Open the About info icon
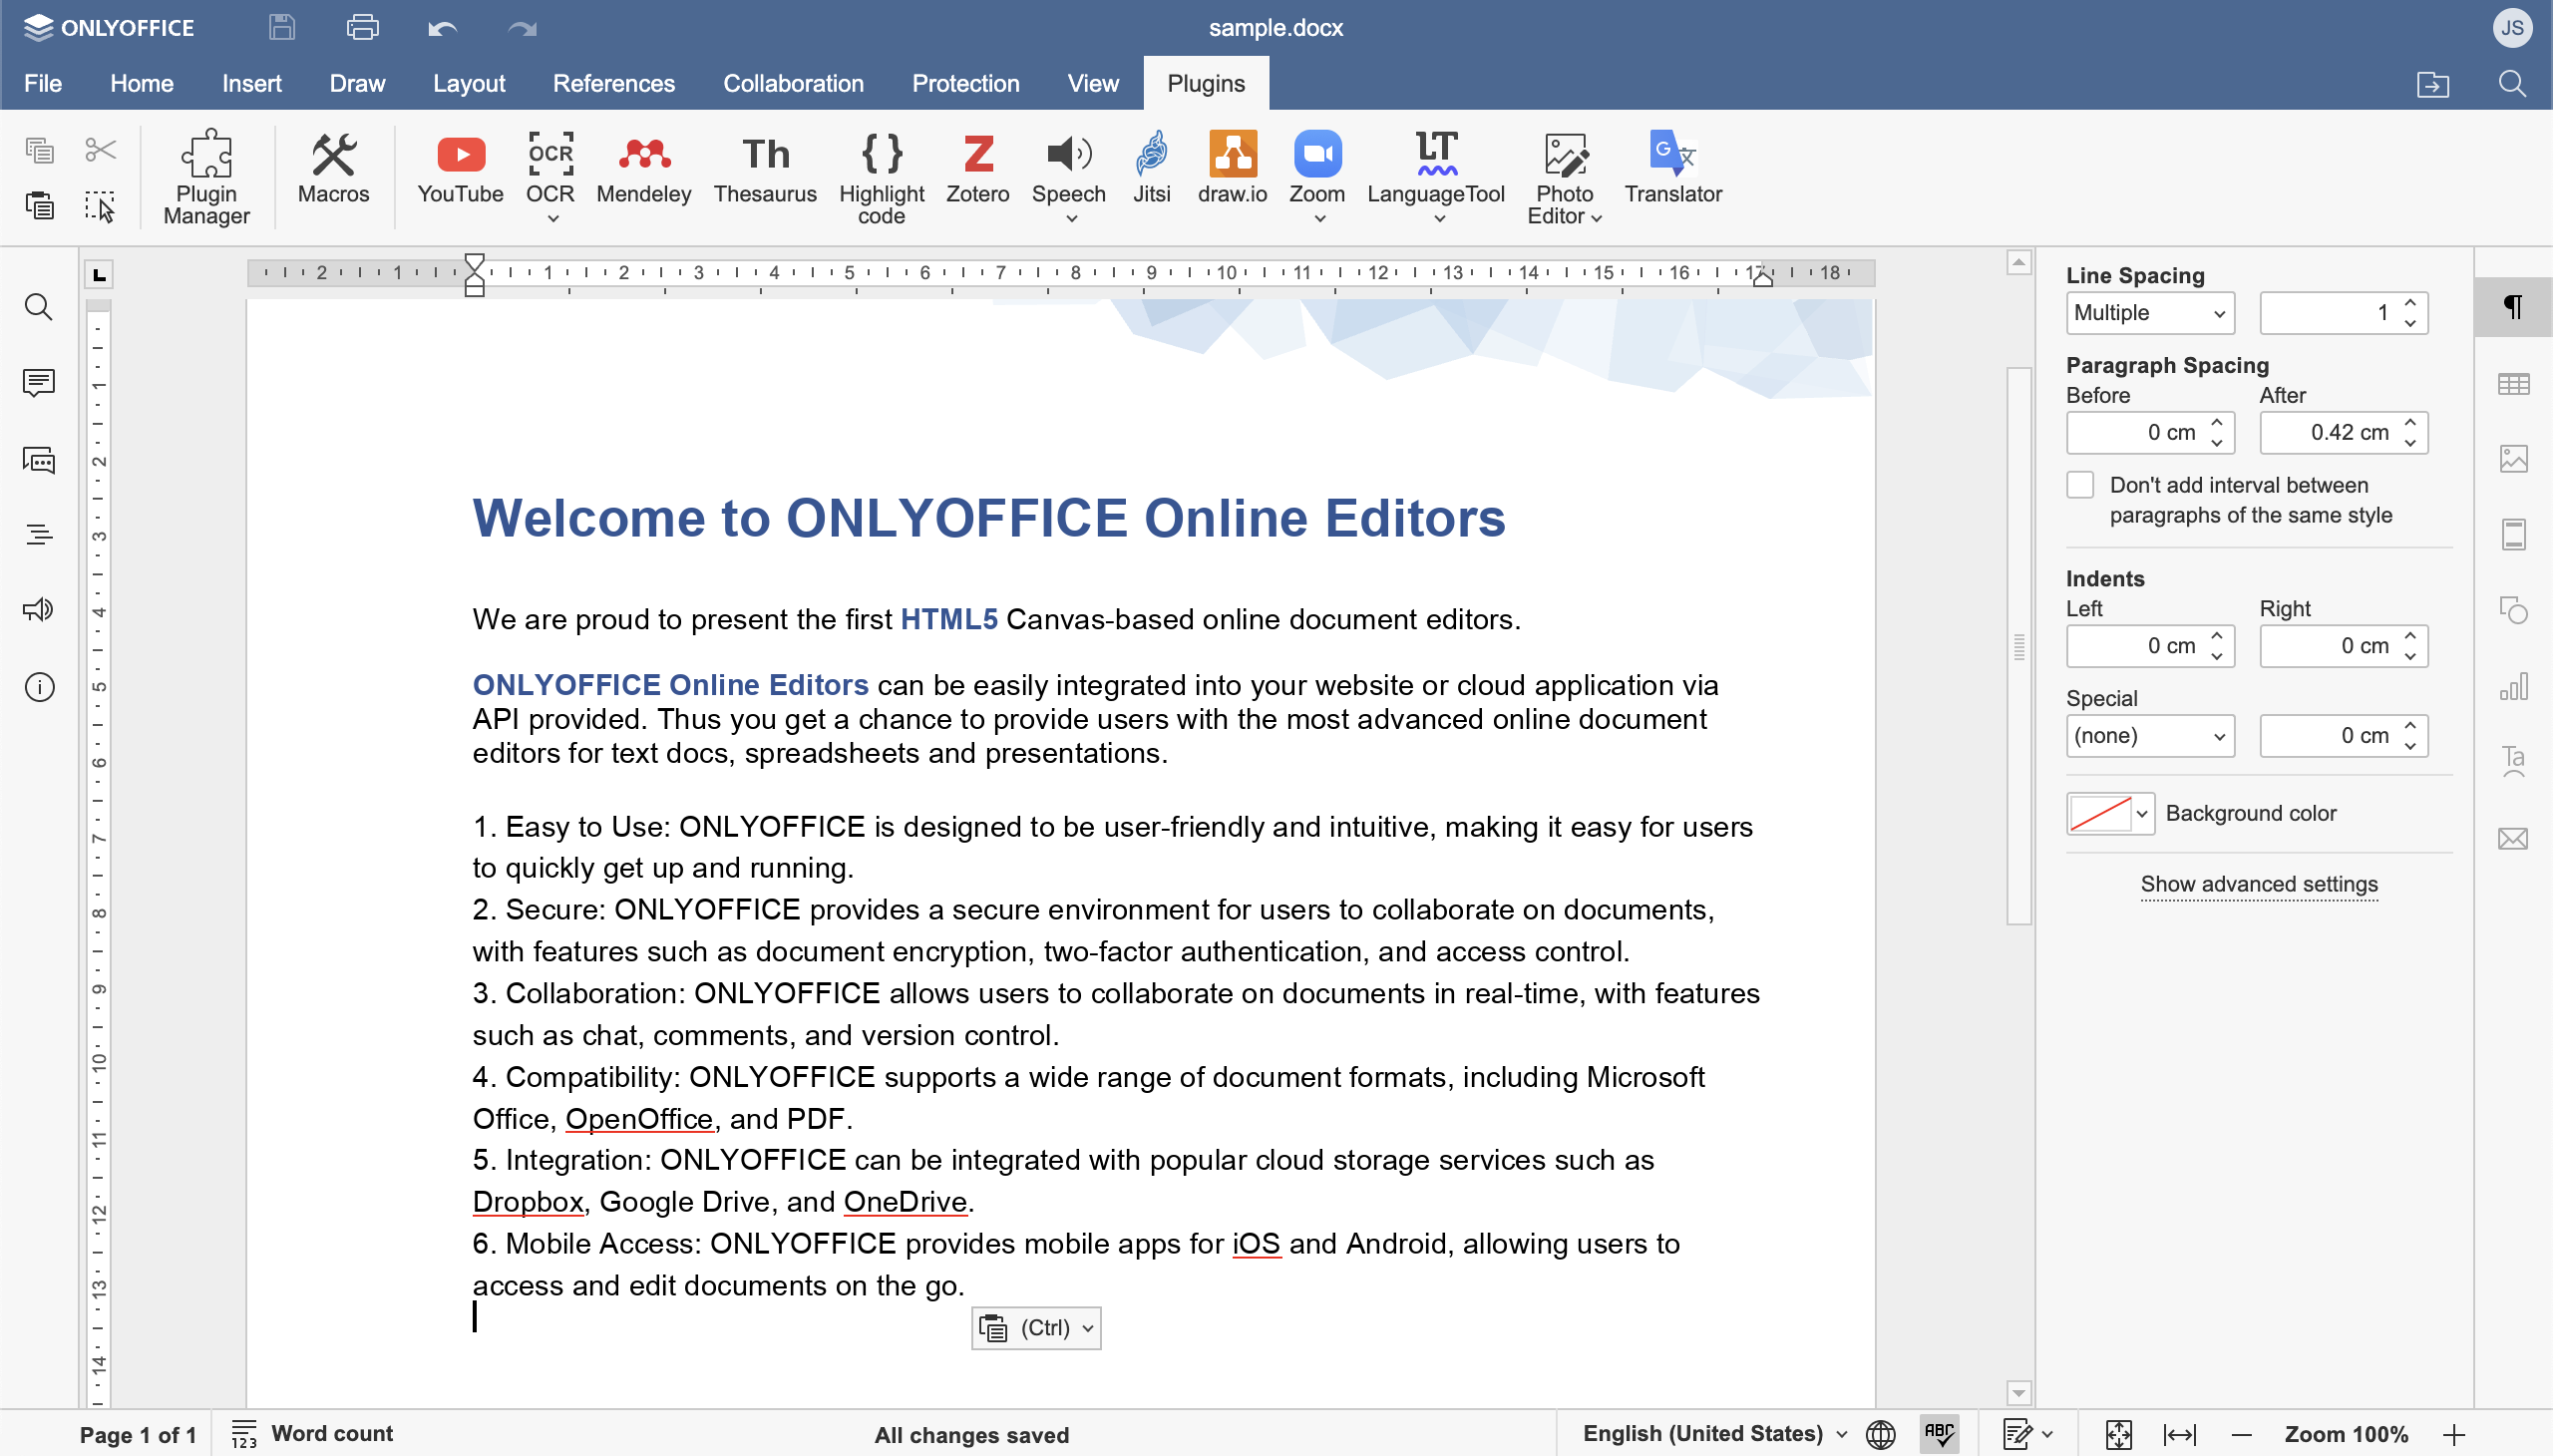The width and height of the screenshot is (2553, 1456). pos(38,687)
